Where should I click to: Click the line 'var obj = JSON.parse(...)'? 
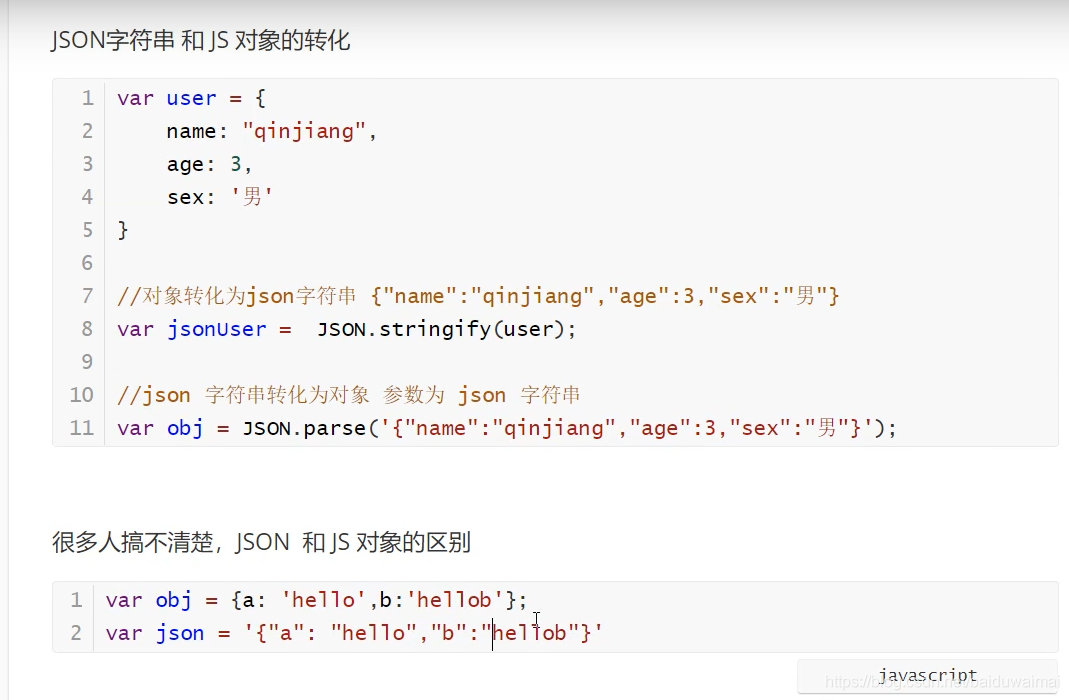point(507,428)
